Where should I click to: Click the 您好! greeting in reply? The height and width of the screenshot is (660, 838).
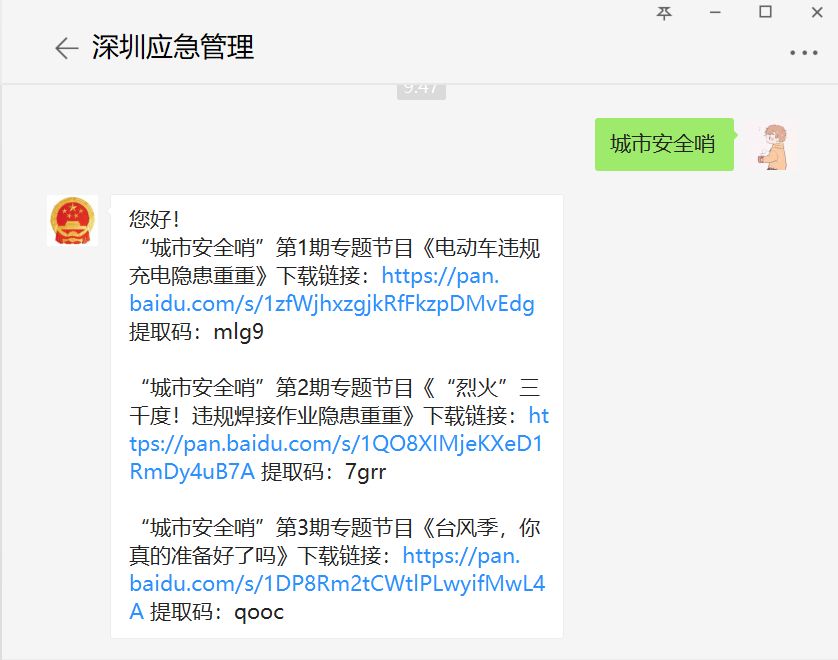click(153, 219)
